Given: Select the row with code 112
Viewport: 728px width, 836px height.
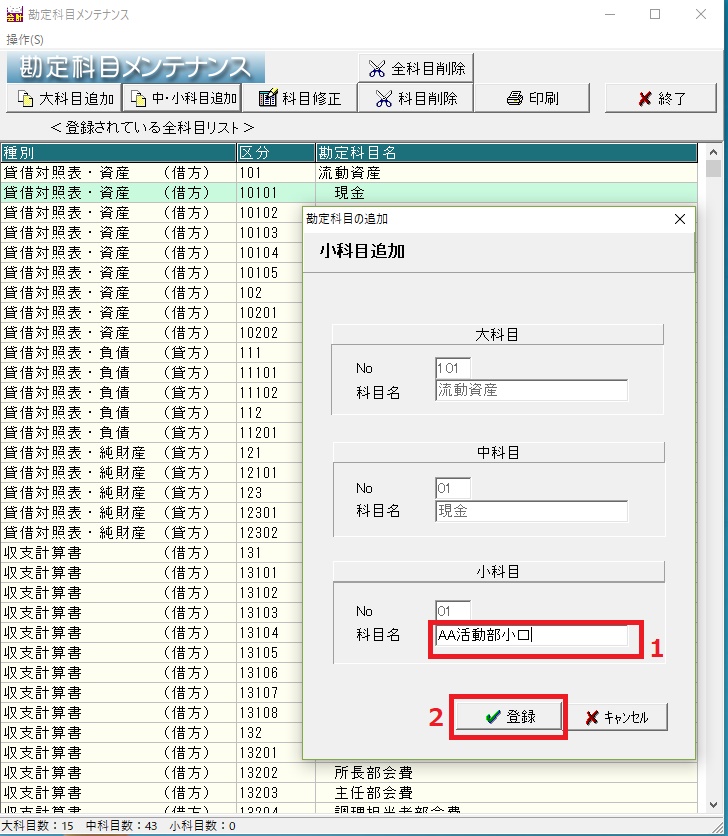Looking at the screenshot, I should (x=151, y=413).
